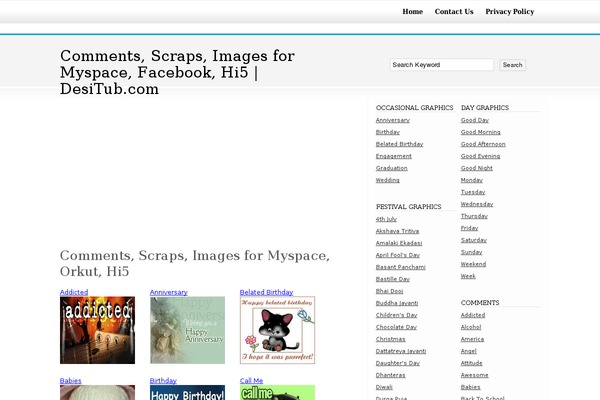Click the addicted guitar thumbnail image
Screen dimensions: 600x400
[97, 330]
